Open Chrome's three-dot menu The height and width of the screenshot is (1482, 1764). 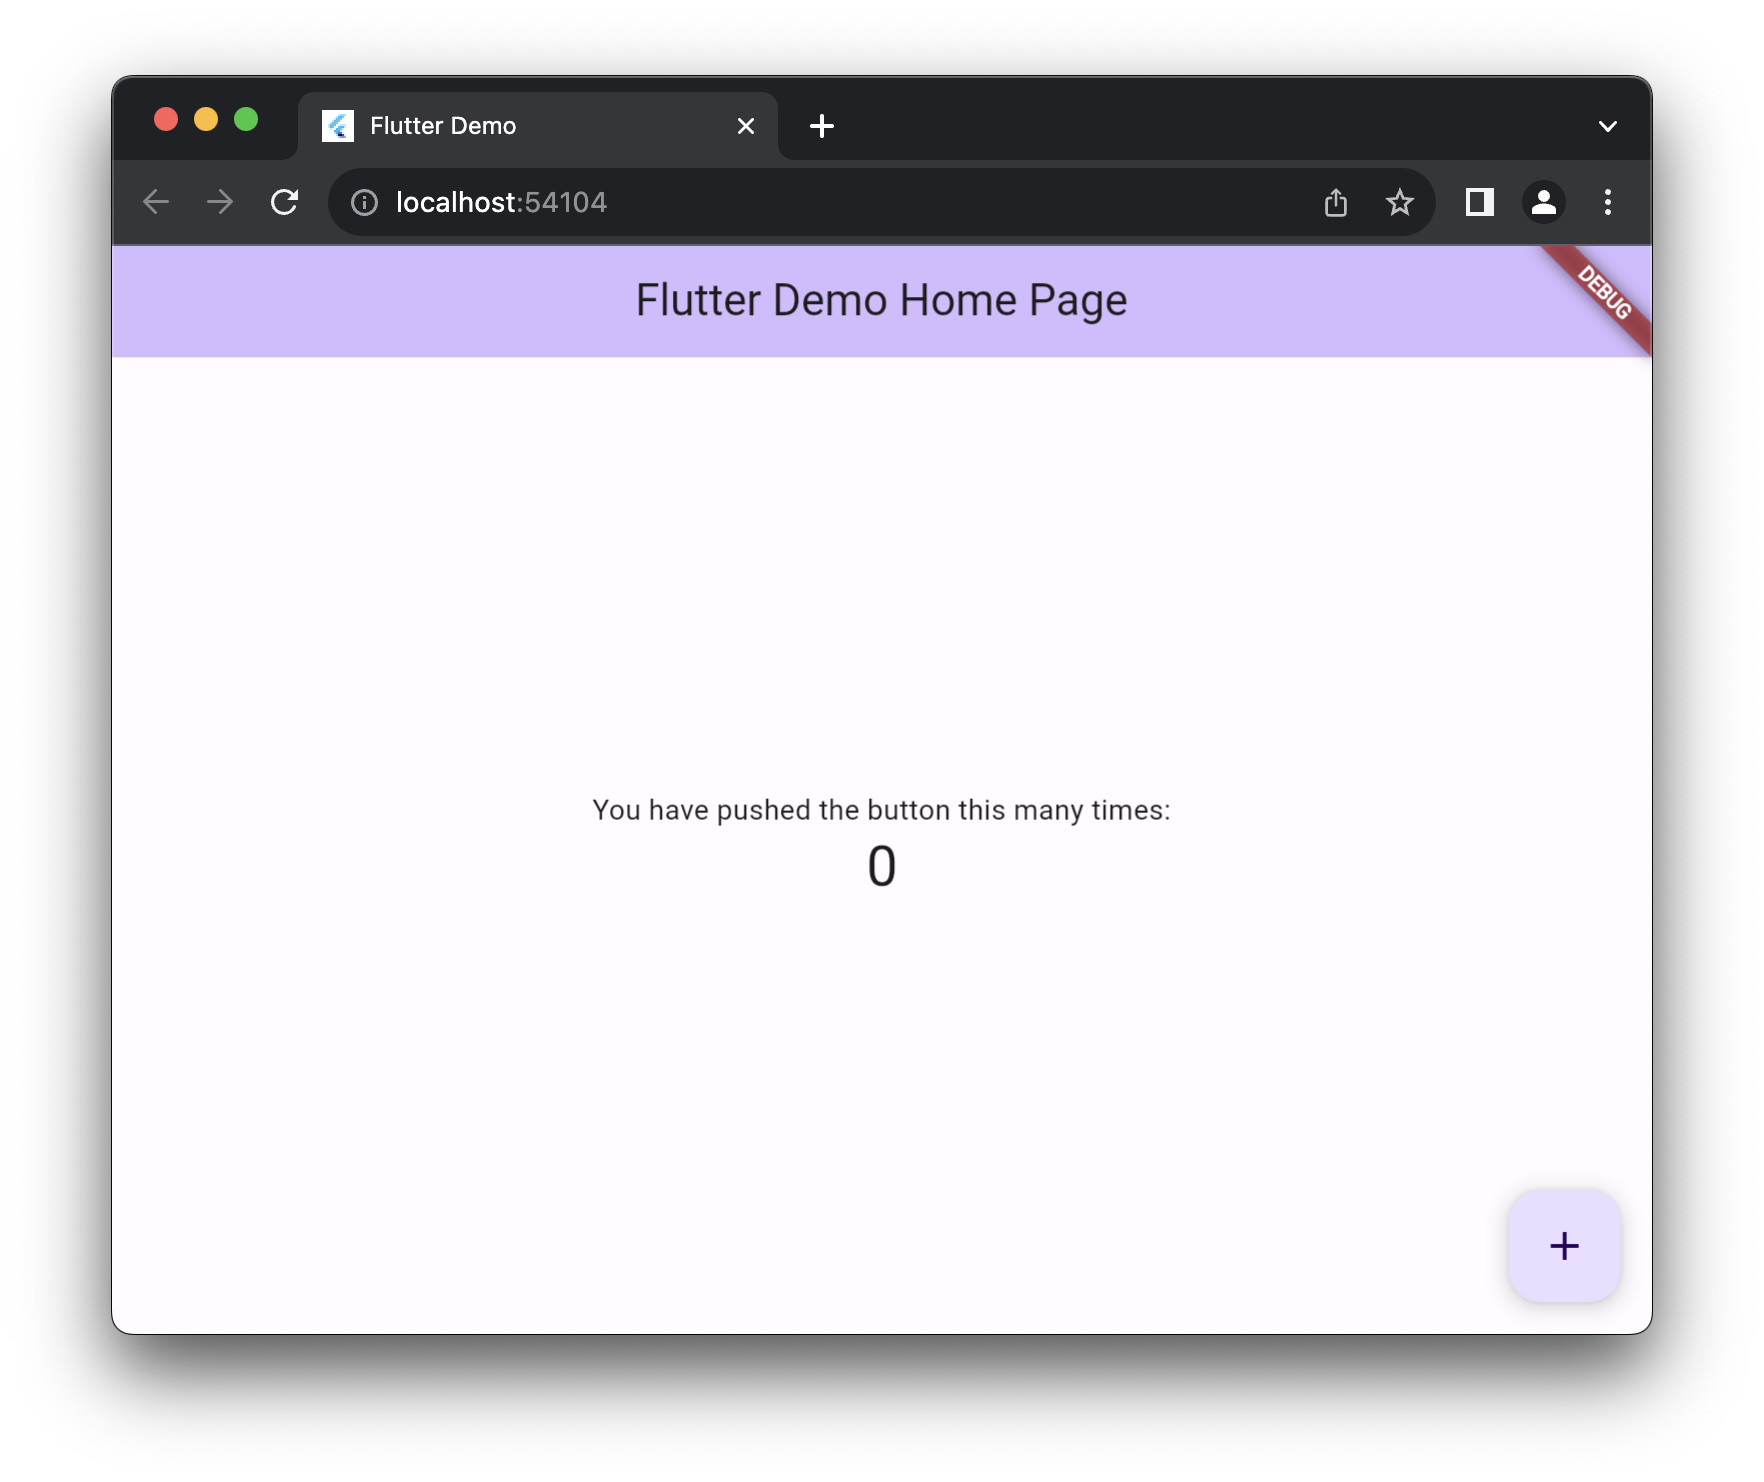coord(1608,202)
